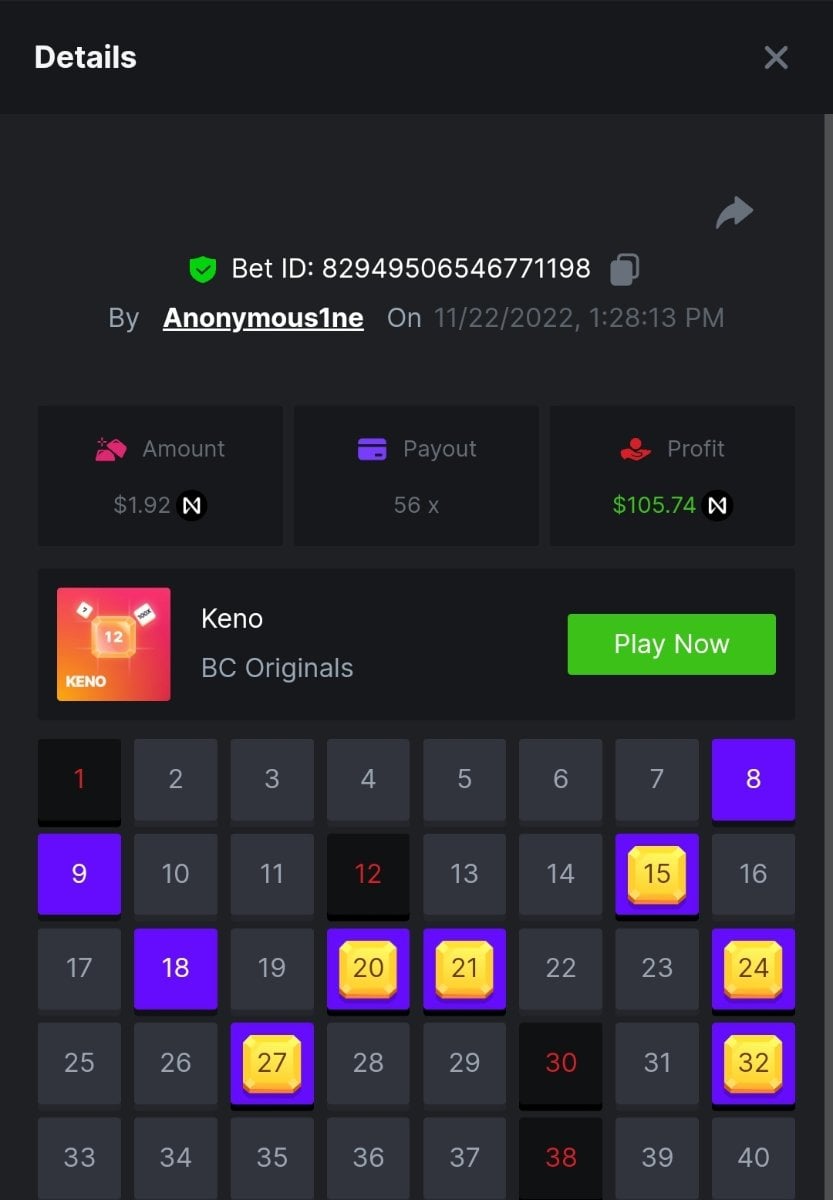Click the Play Now button
This screenshot has height=1200, width=833.
point(672,644)
